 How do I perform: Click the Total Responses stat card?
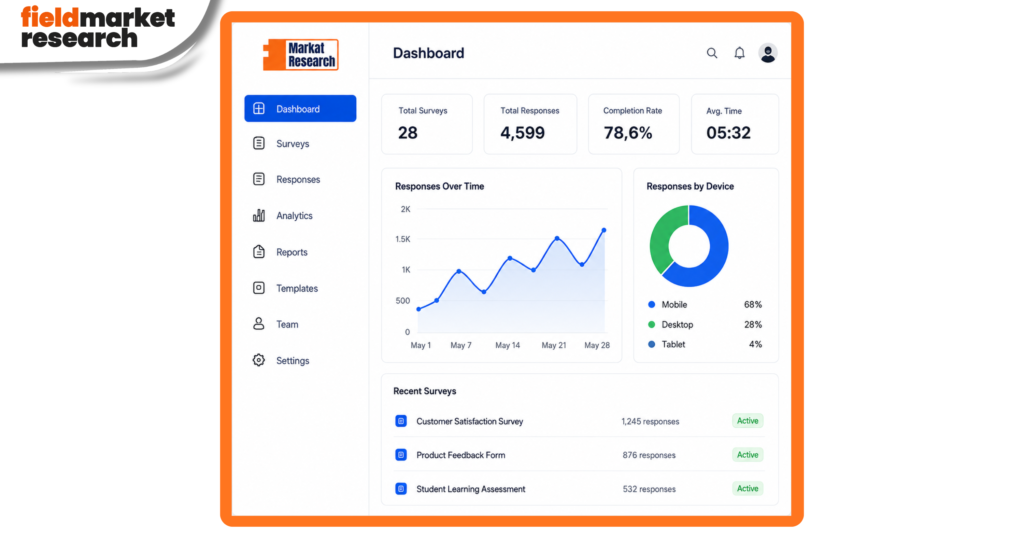530,124
